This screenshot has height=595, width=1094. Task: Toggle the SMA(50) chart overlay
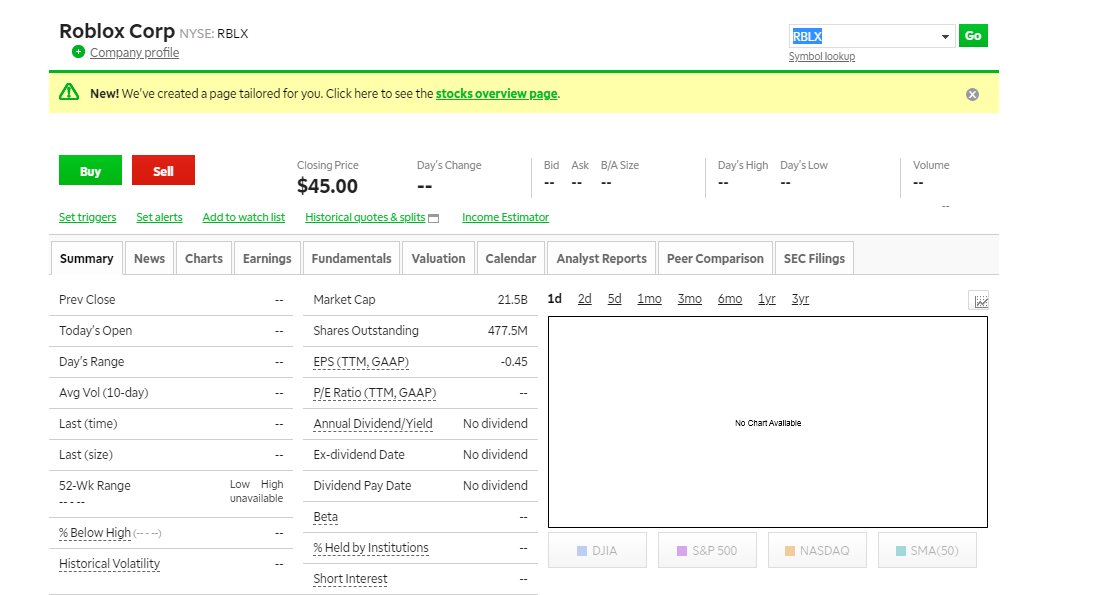[x=927, y=550]
